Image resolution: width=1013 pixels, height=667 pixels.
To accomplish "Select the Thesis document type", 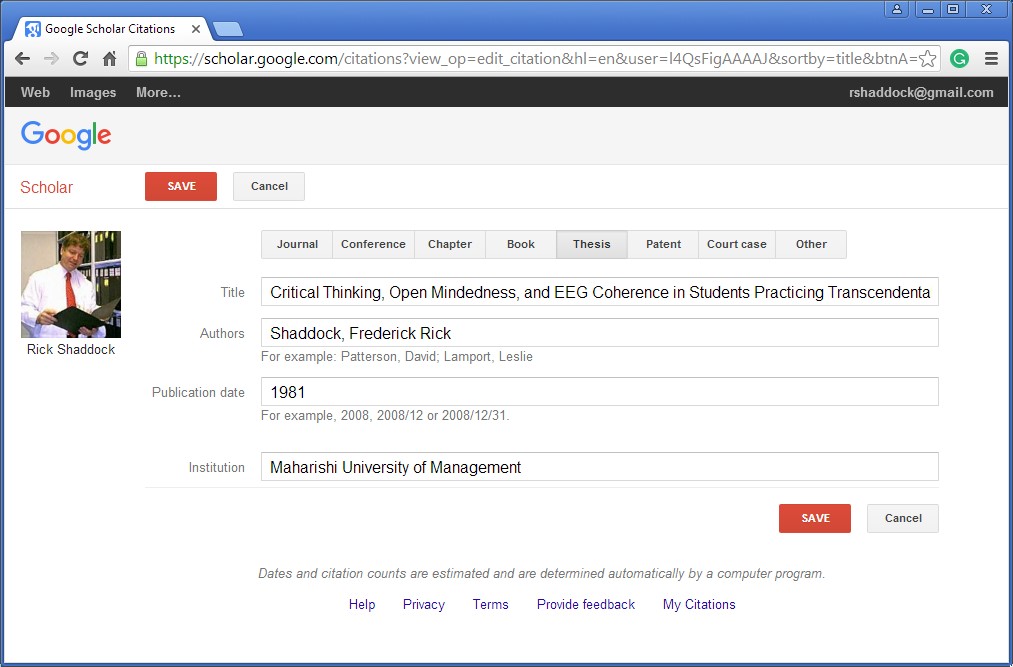I will coord(592,244).
